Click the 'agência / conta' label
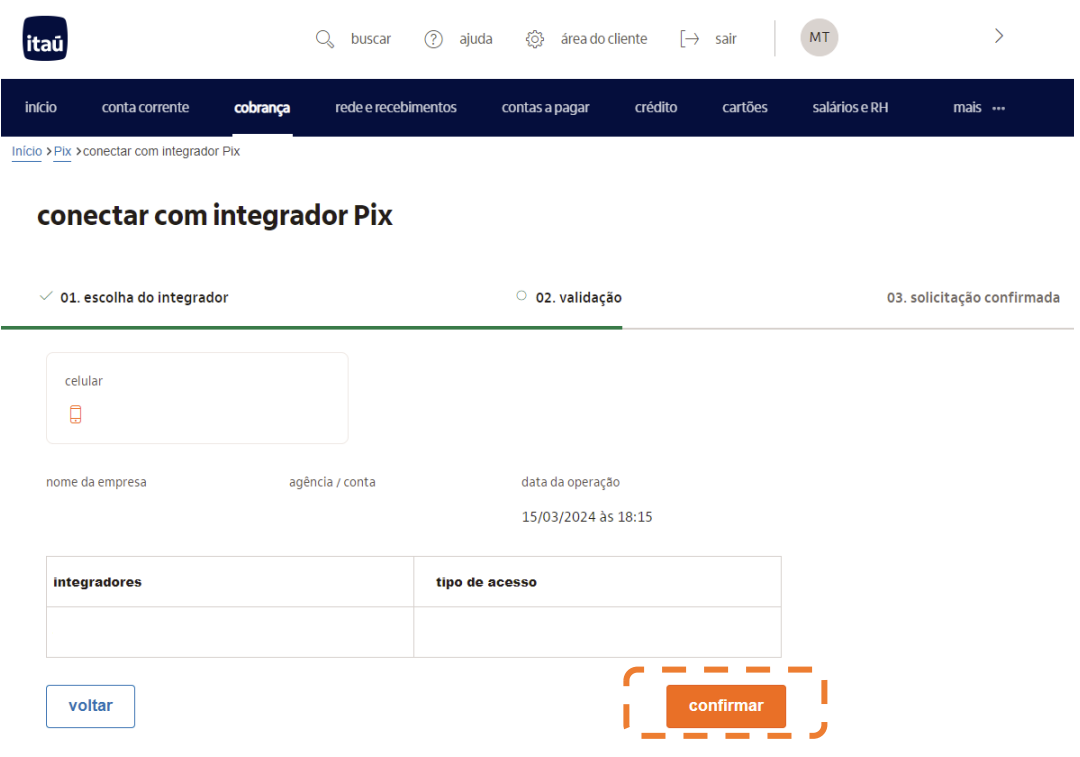Viewport: 1080px width, 757px height. [332, 482]
